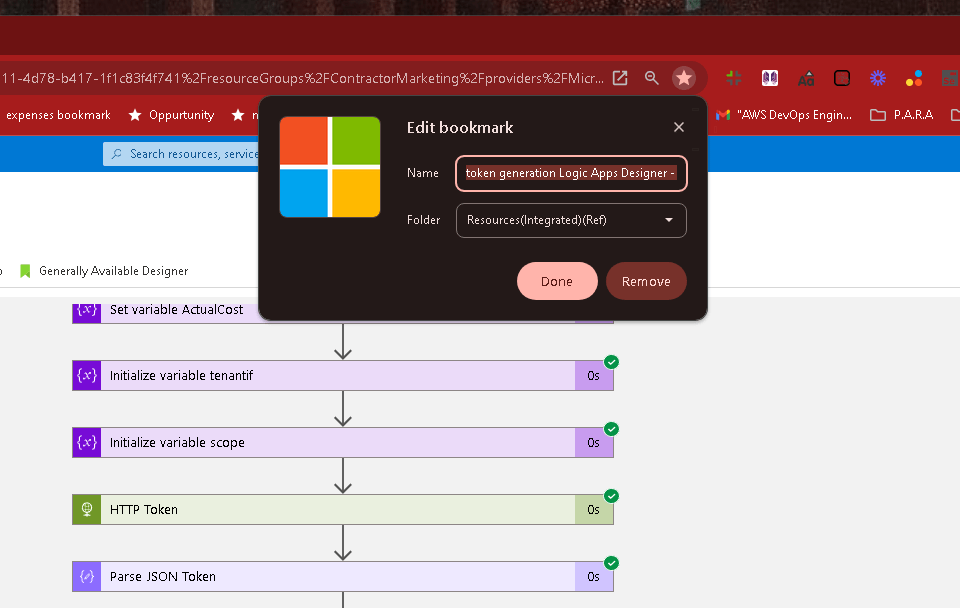The width and height of the screenshot is (960, 608).
Task: Click the 0s duration on Initialize variable scope
Action: click(593, 443)
